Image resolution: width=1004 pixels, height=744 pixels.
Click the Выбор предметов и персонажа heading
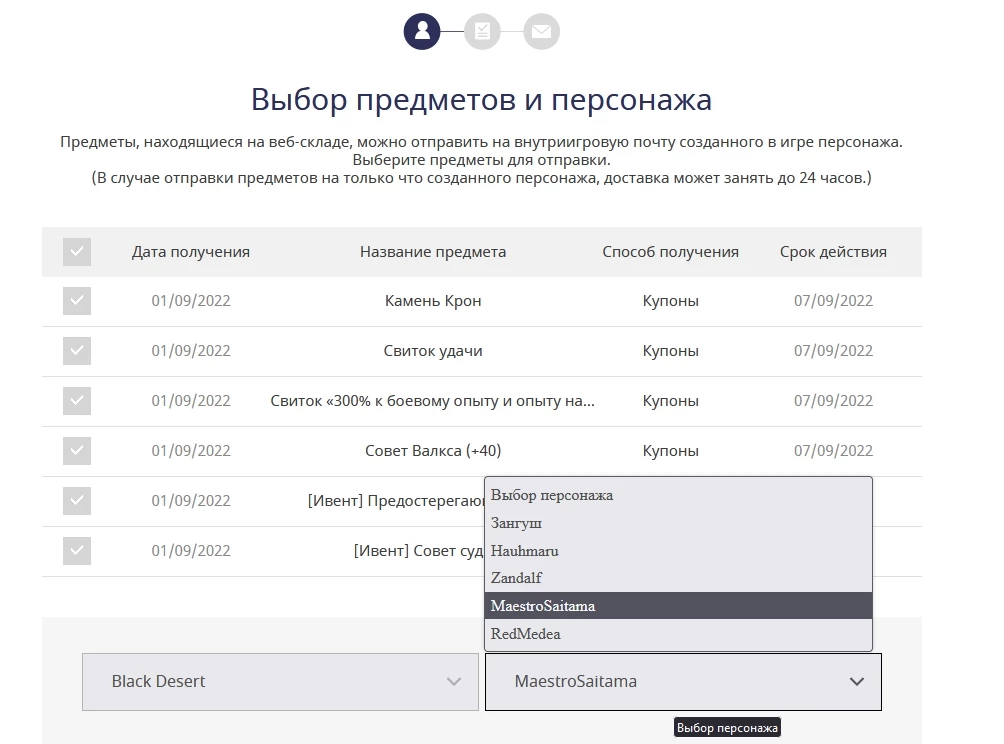tap(482, 99)
